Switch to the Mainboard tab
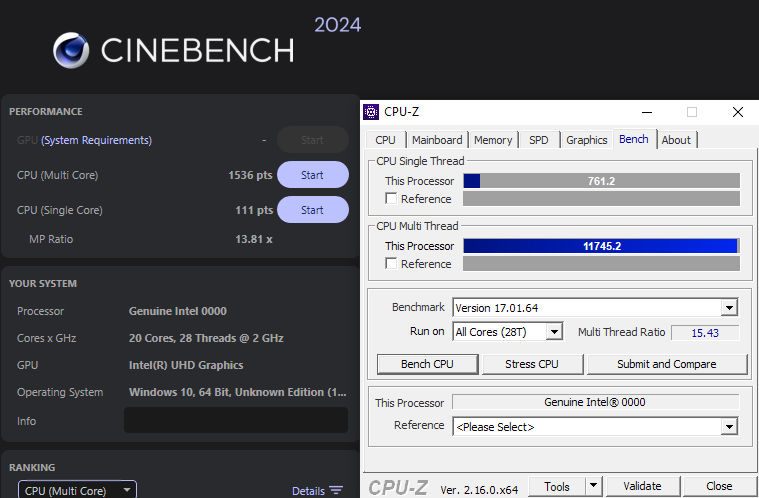 (x=437, y=140)
